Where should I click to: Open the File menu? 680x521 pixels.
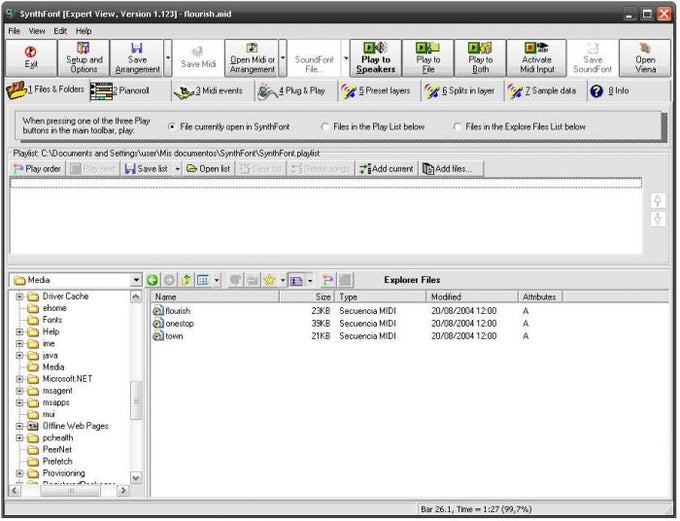[14, 31]
